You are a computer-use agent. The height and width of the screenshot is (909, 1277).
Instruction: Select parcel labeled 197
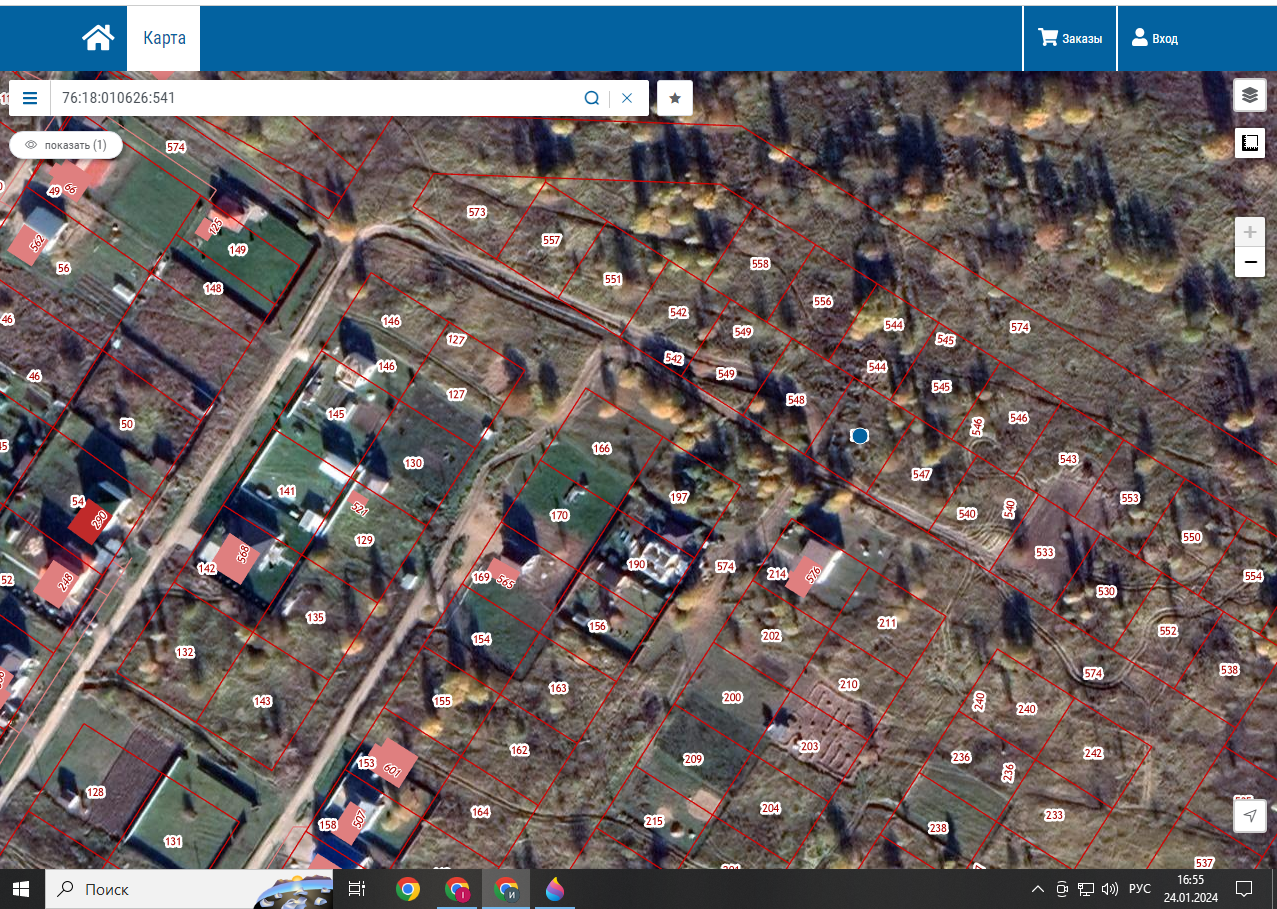click(x=680, y=497)
